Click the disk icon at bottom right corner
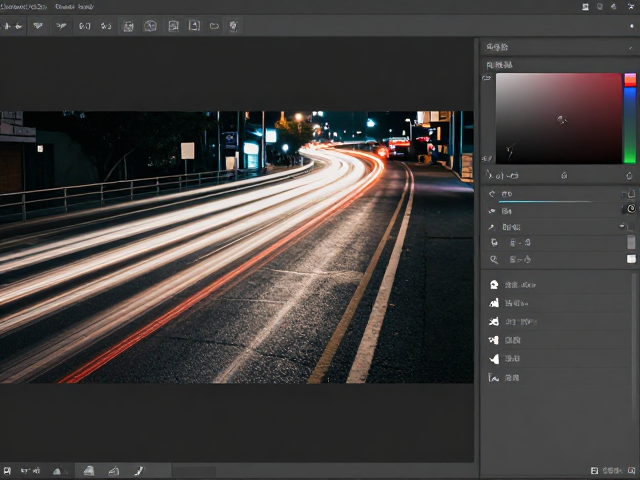The image size is (640, 480). click(x=594, y=471)
